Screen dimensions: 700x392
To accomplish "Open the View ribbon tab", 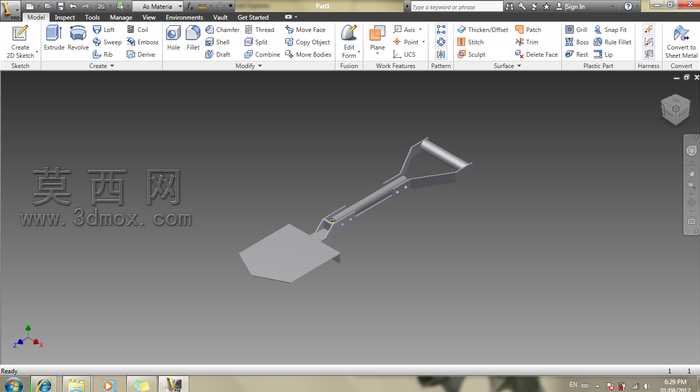I will point(149,17).
